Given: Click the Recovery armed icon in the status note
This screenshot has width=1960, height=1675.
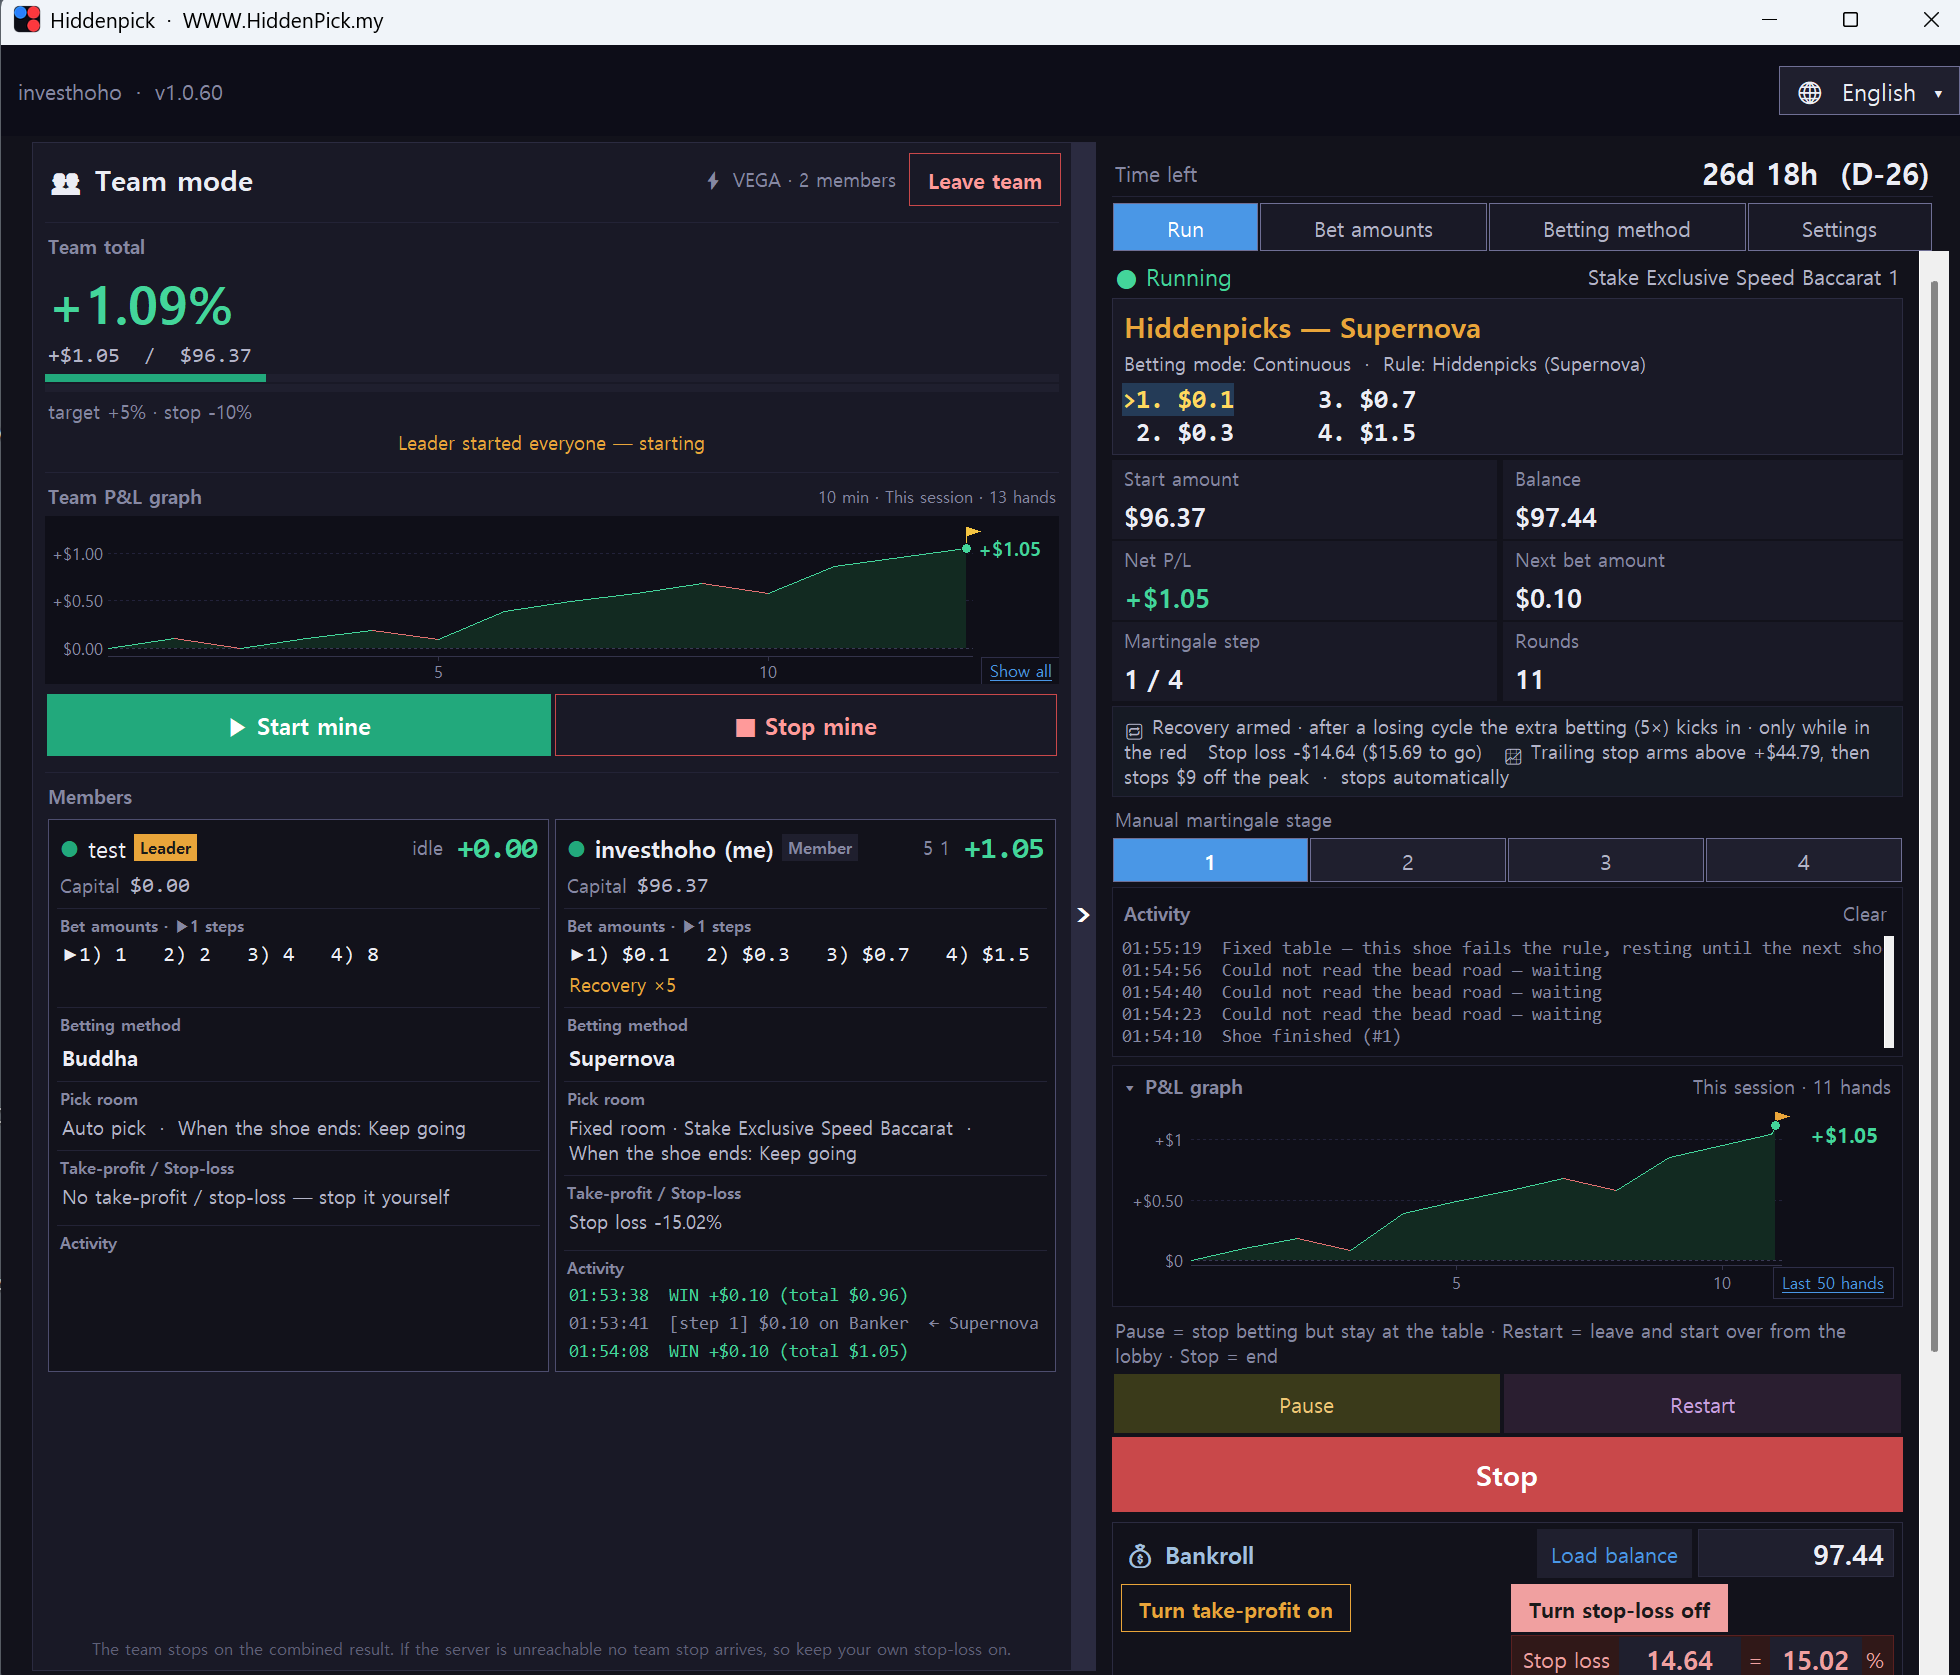Looking at the screenshot, I should [1134, 730].
